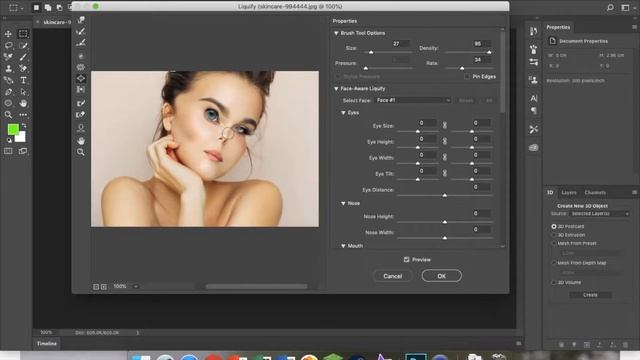
Task: Open the Character panel icon
Action: tap(533, 98)
